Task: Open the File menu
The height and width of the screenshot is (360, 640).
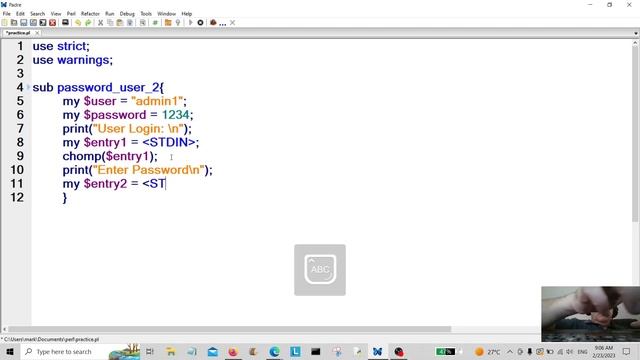Action: (7, 13)
